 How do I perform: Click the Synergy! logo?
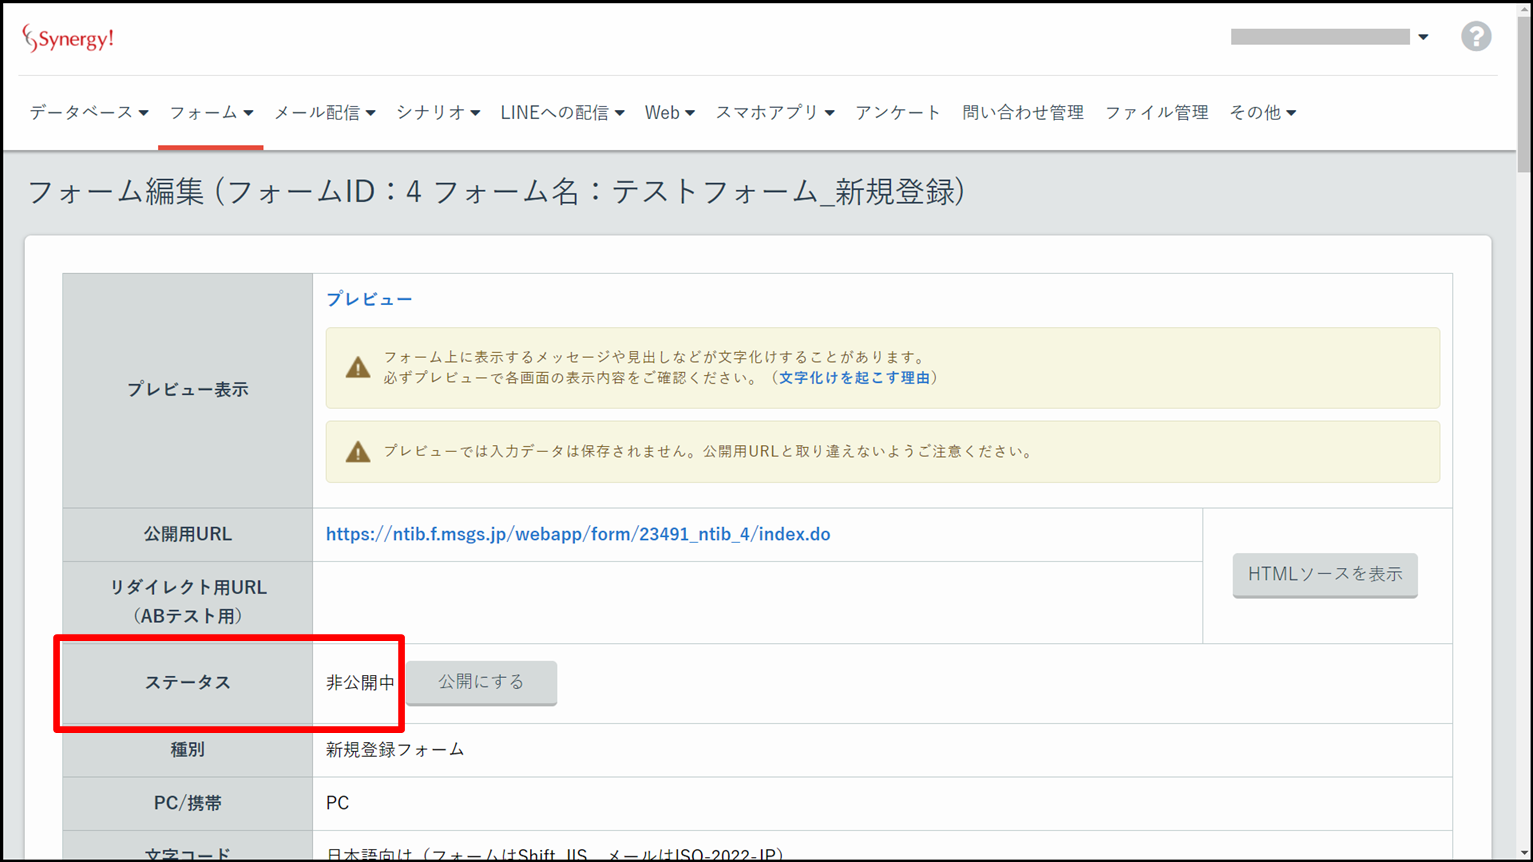click(x=68, y=38)
